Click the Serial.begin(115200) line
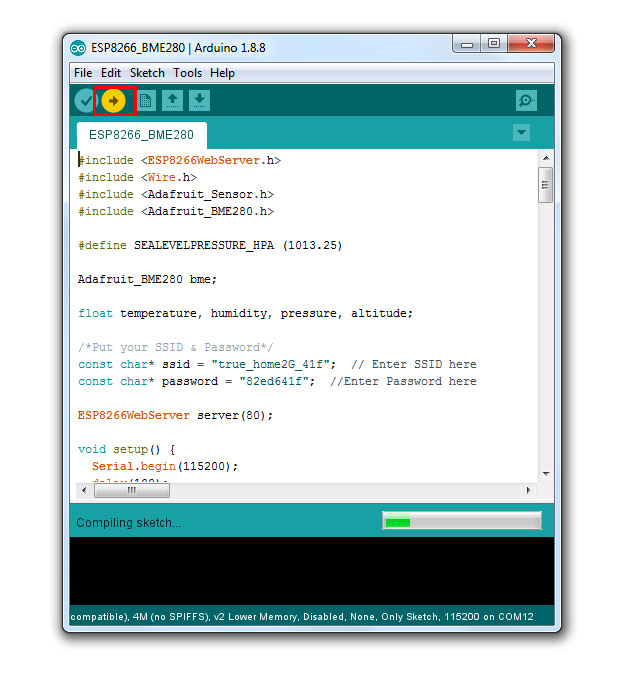Image resolution: width=634 pixels, height=682 pixels. tap(165, 466)
